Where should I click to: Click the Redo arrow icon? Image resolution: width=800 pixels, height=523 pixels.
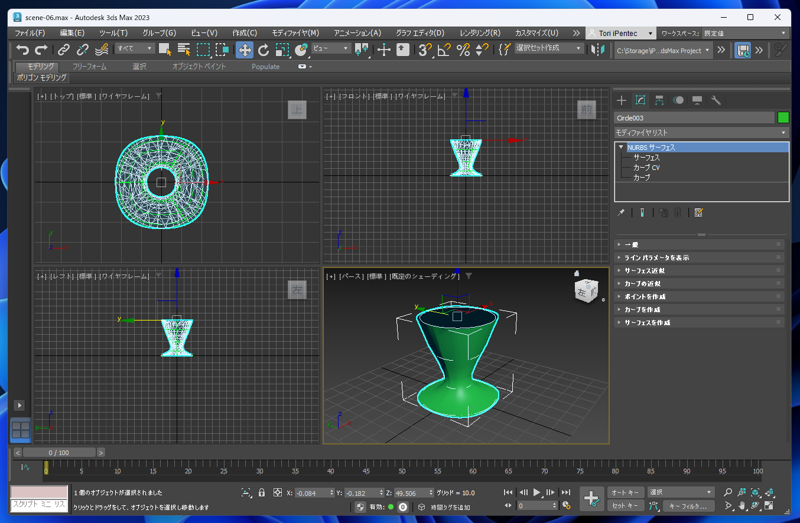41,49
